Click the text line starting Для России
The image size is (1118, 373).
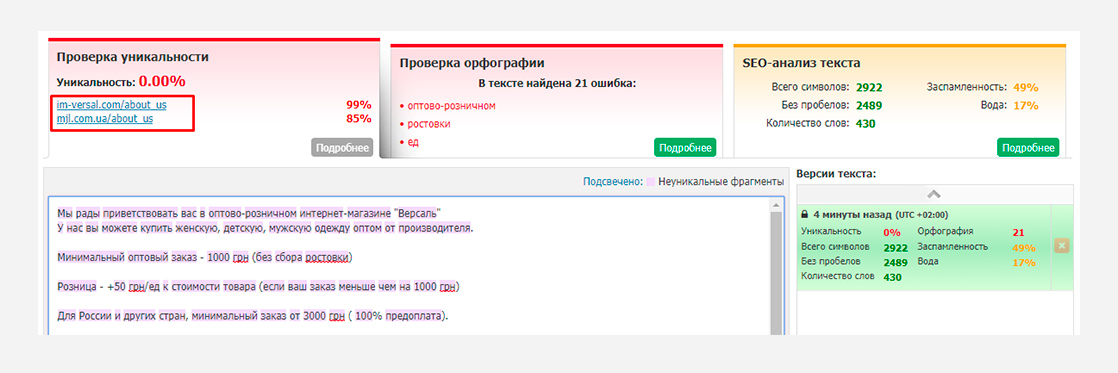coord(253,315)
